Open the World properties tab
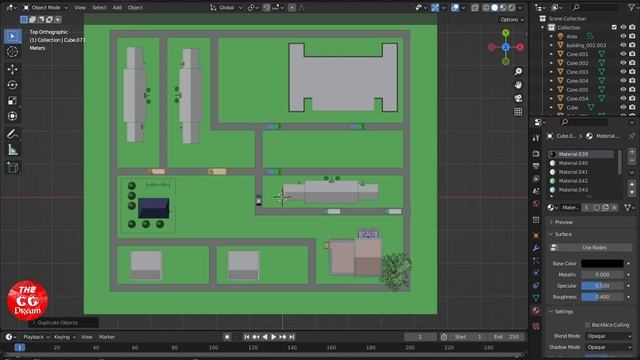 [x=536, y=204]
